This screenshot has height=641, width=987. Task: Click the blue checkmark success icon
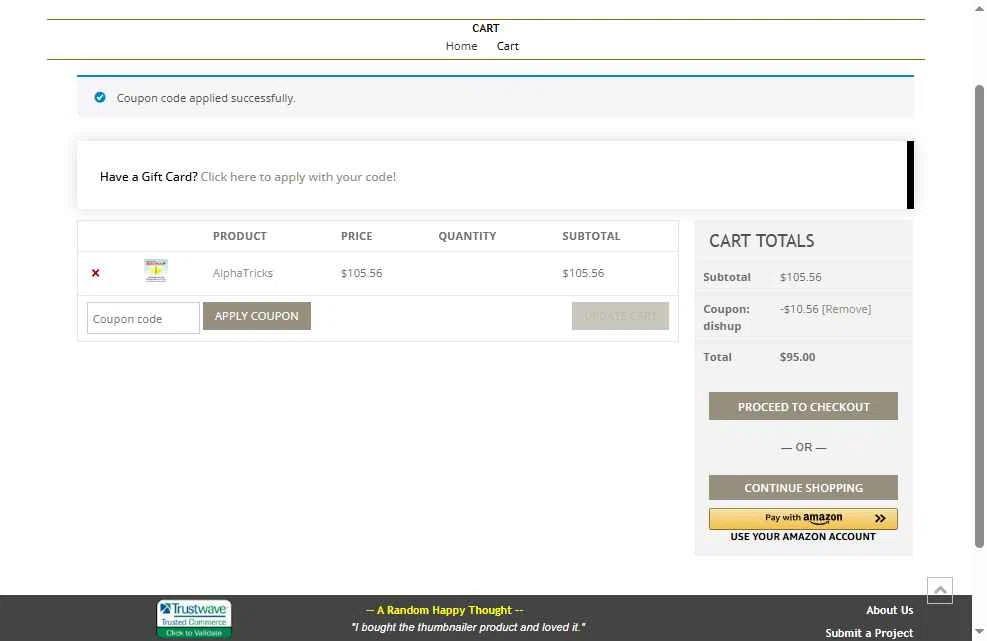tap(99, 97)
